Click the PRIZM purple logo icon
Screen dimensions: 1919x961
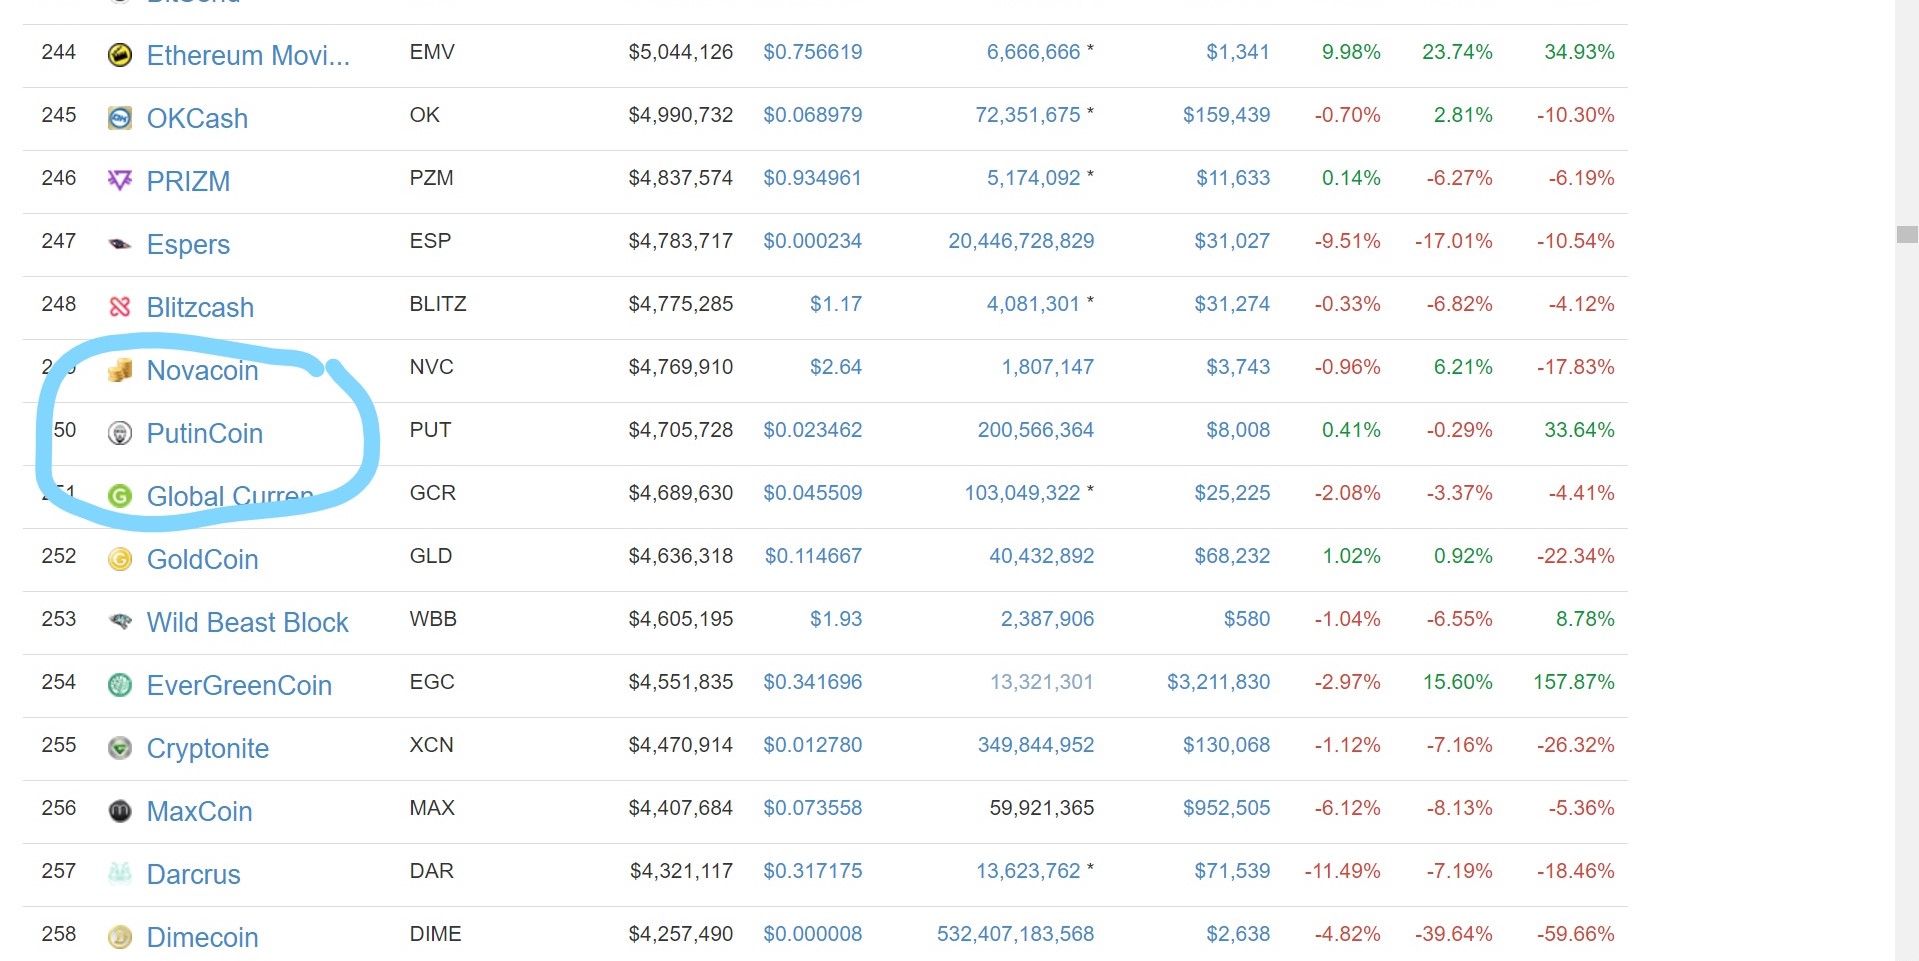[x=120, y=180]
